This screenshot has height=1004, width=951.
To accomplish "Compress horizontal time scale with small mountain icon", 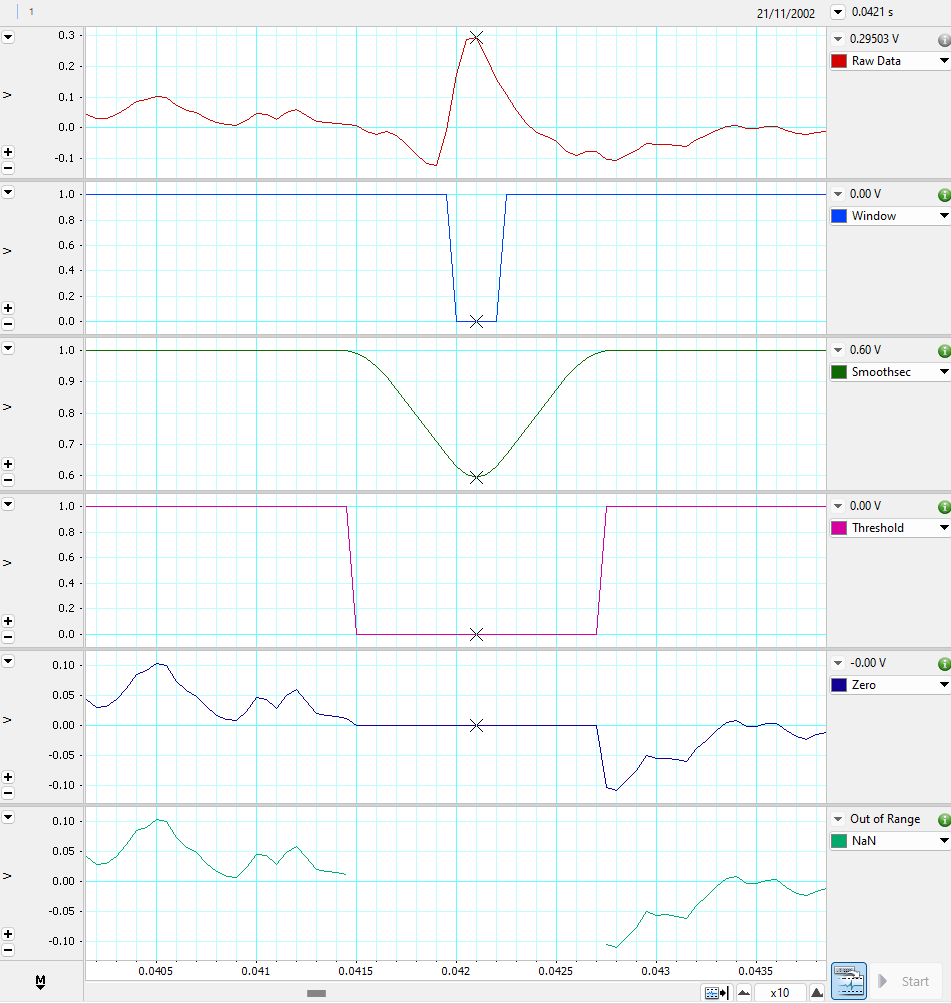I will pos(743,993).
